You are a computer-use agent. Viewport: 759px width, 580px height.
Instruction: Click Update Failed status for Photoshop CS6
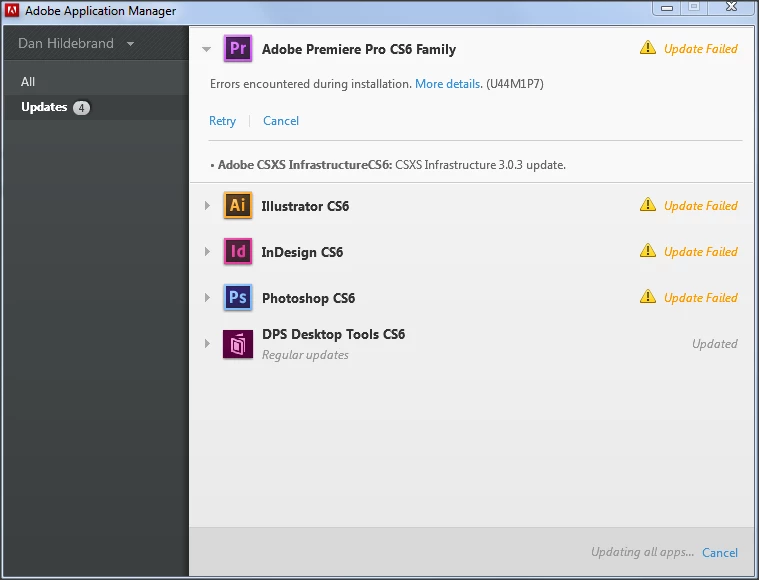click(700, 298)
